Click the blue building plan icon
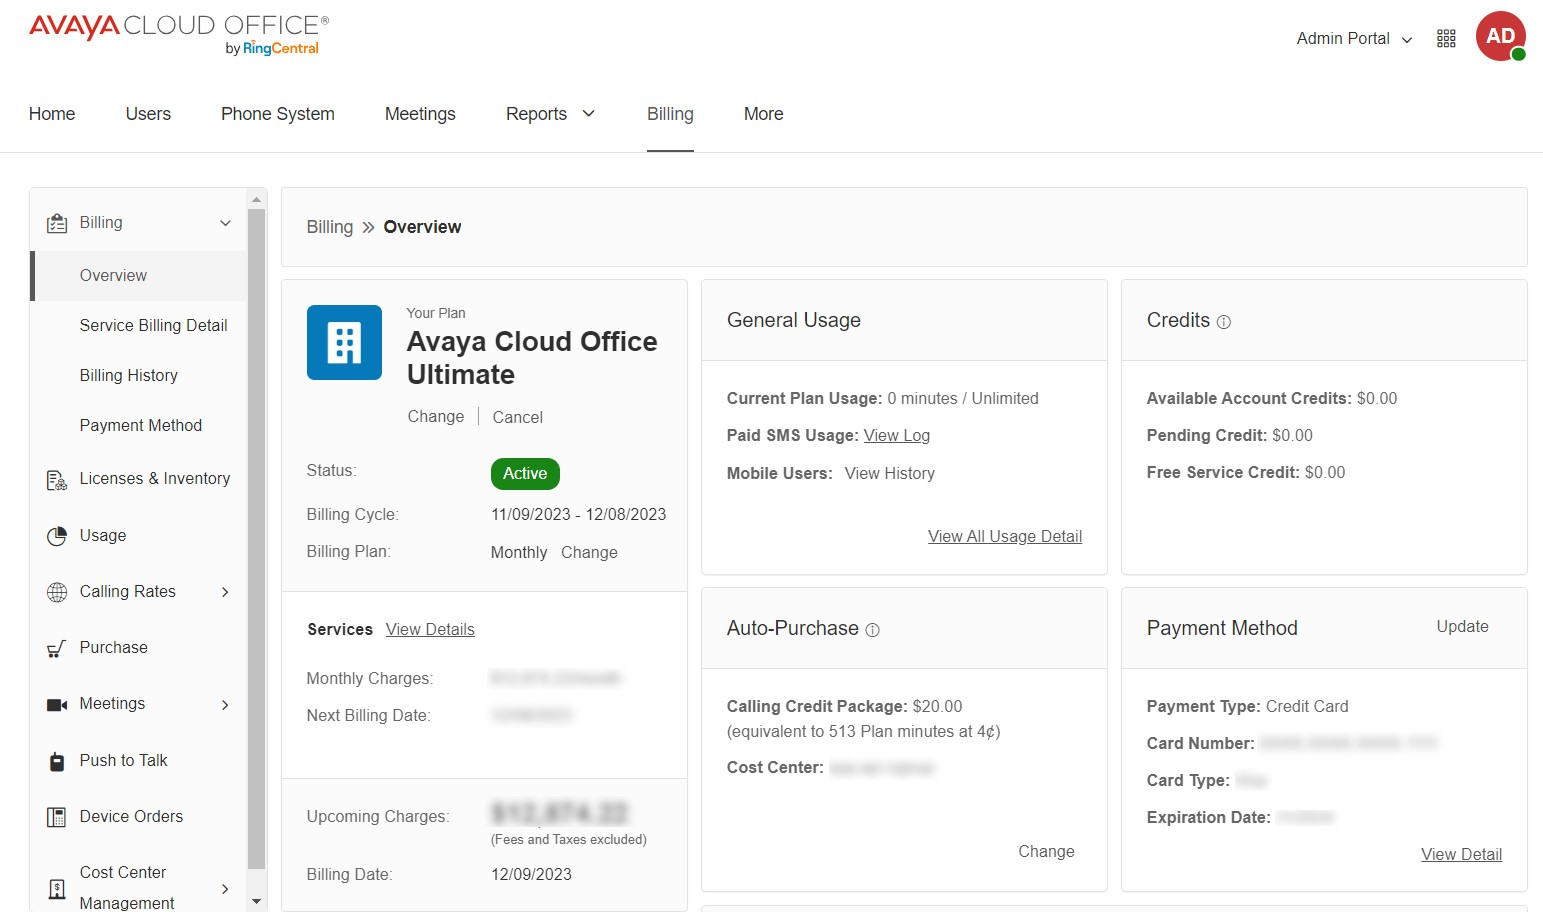The image size is (1543, 912). [344, 342]
